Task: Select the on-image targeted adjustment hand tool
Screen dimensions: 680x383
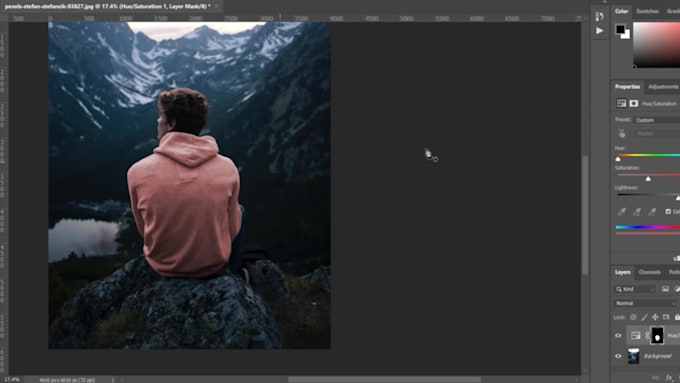Action: [x=622, y=134]
